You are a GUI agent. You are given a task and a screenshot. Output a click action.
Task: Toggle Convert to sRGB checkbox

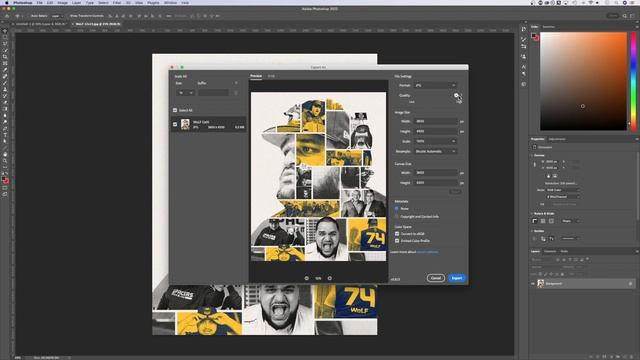tap(397, 234)
